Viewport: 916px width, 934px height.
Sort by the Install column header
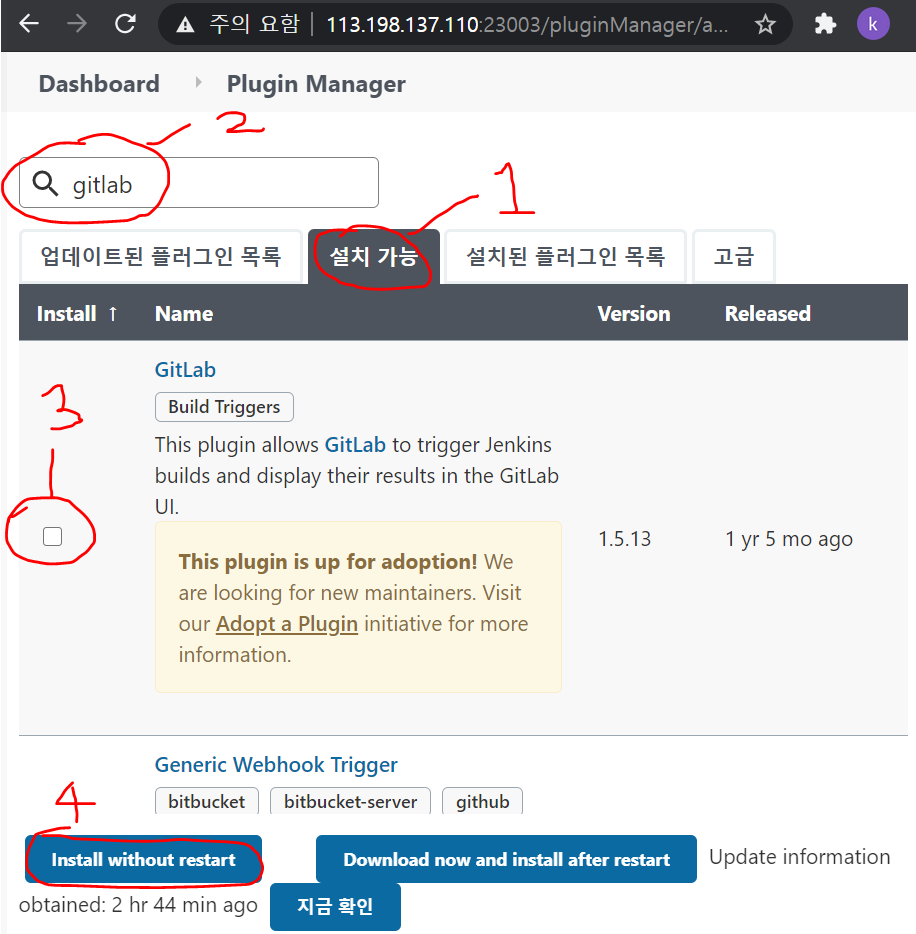click(77, 313)
